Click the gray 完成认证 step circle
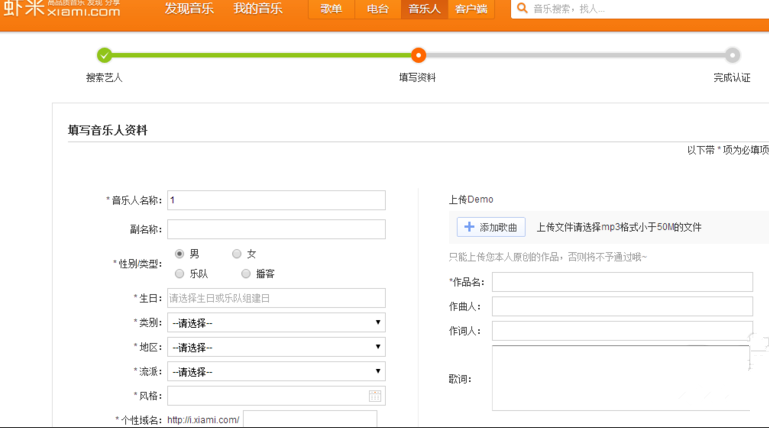 pos(732,56)
